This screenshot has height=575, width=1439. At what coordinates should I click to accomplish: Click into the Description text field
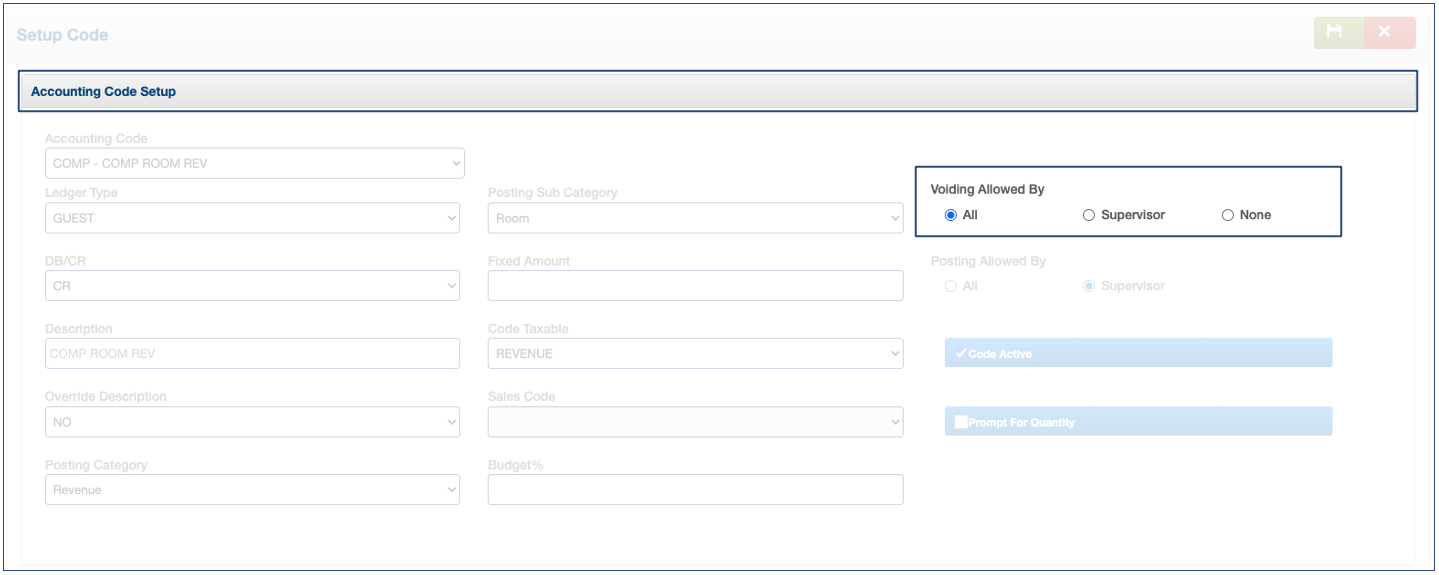(252, 353)
